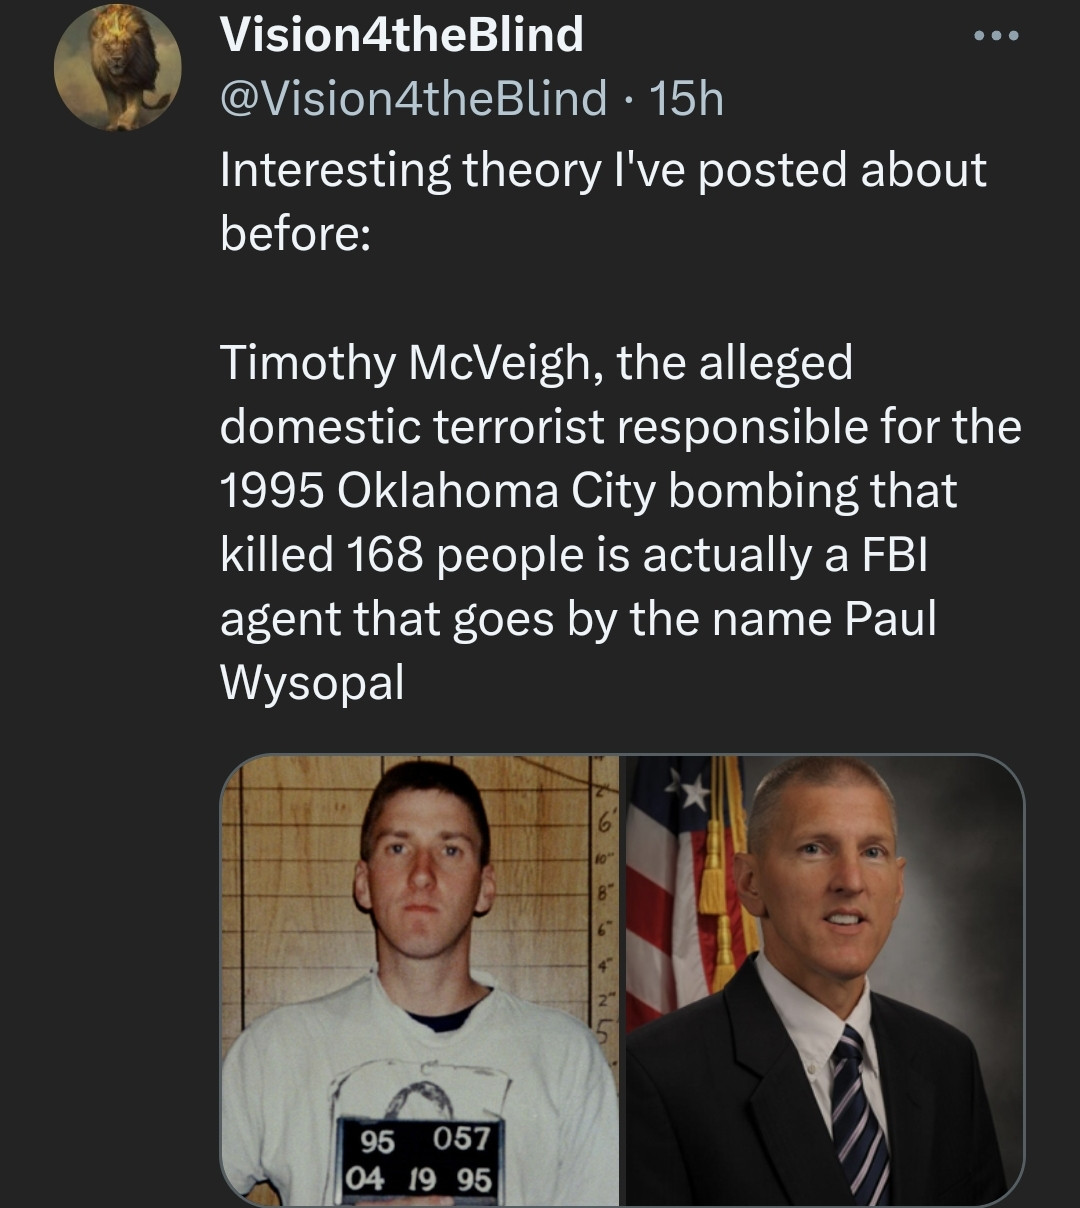
Task: Open the @Vision4theBlind handle link
Action: tap(413, 98)
